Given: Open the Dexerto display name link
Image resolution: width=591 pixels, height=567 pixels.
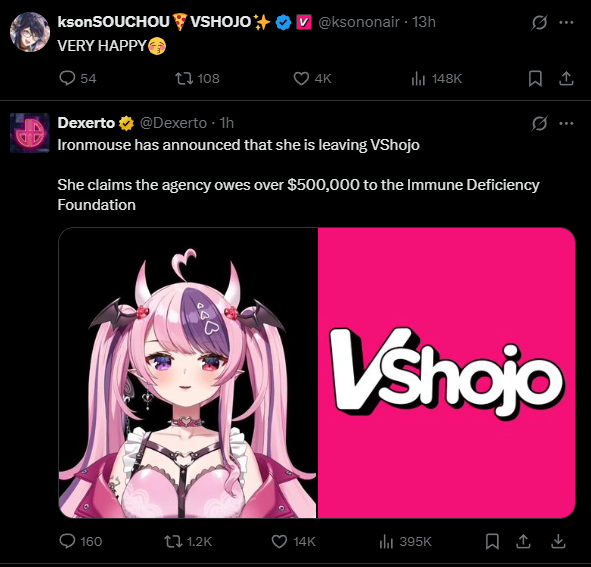Looking at the screenshot, I should [86, 123].
